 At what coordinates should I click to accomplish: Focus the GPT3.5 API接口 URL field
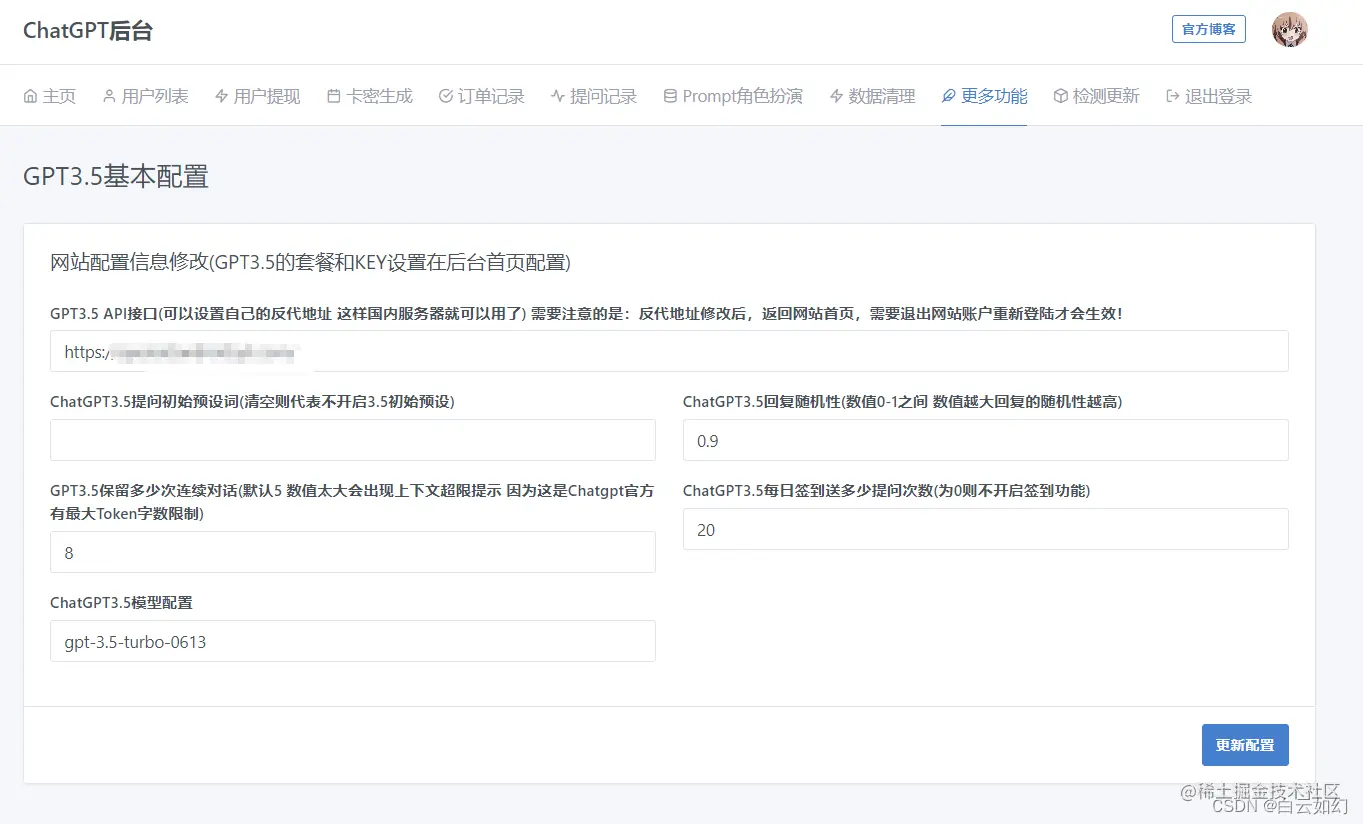(x=669, y=352)
